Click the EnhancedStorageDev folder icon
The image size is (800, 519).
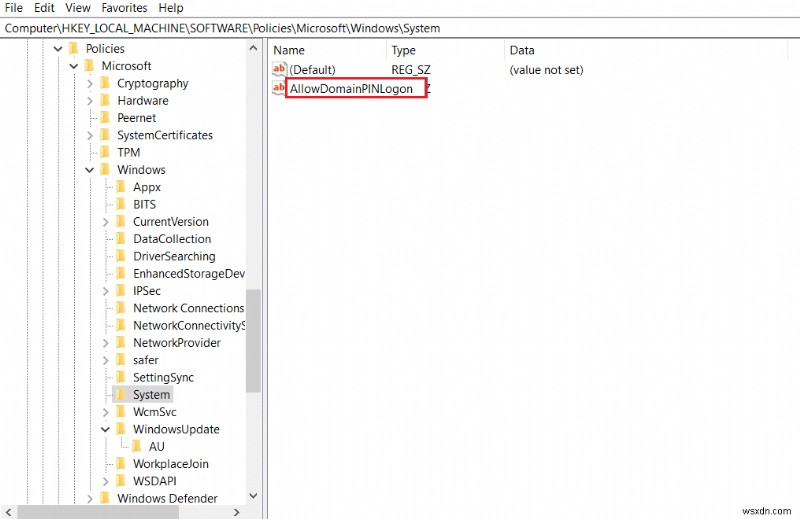(x=121, y=274)
